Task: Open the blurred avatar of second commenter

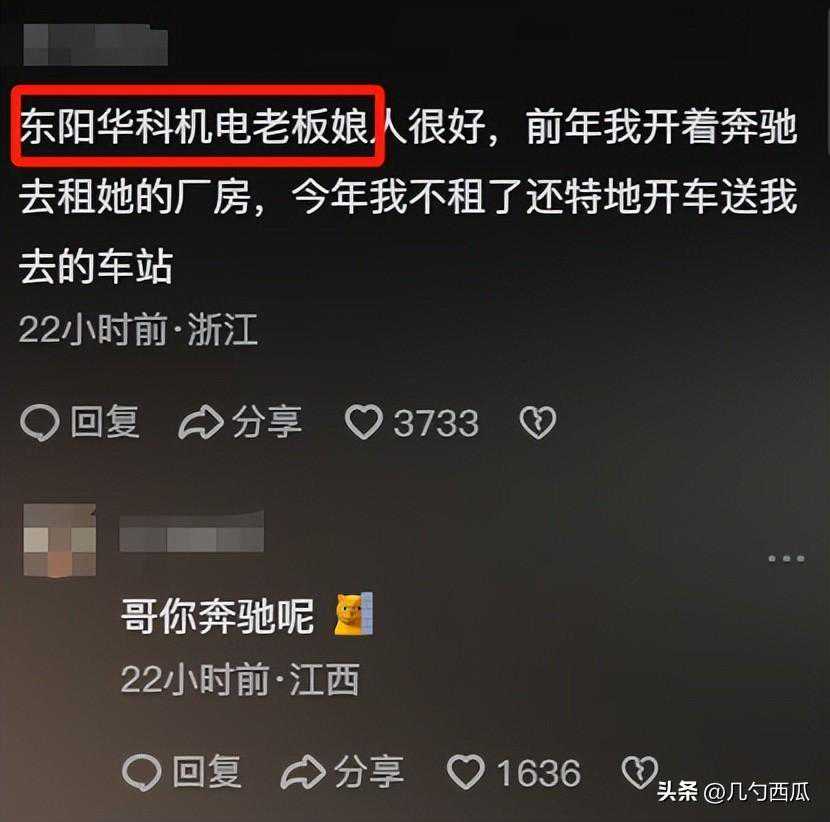Action: [x=60, y=540]
